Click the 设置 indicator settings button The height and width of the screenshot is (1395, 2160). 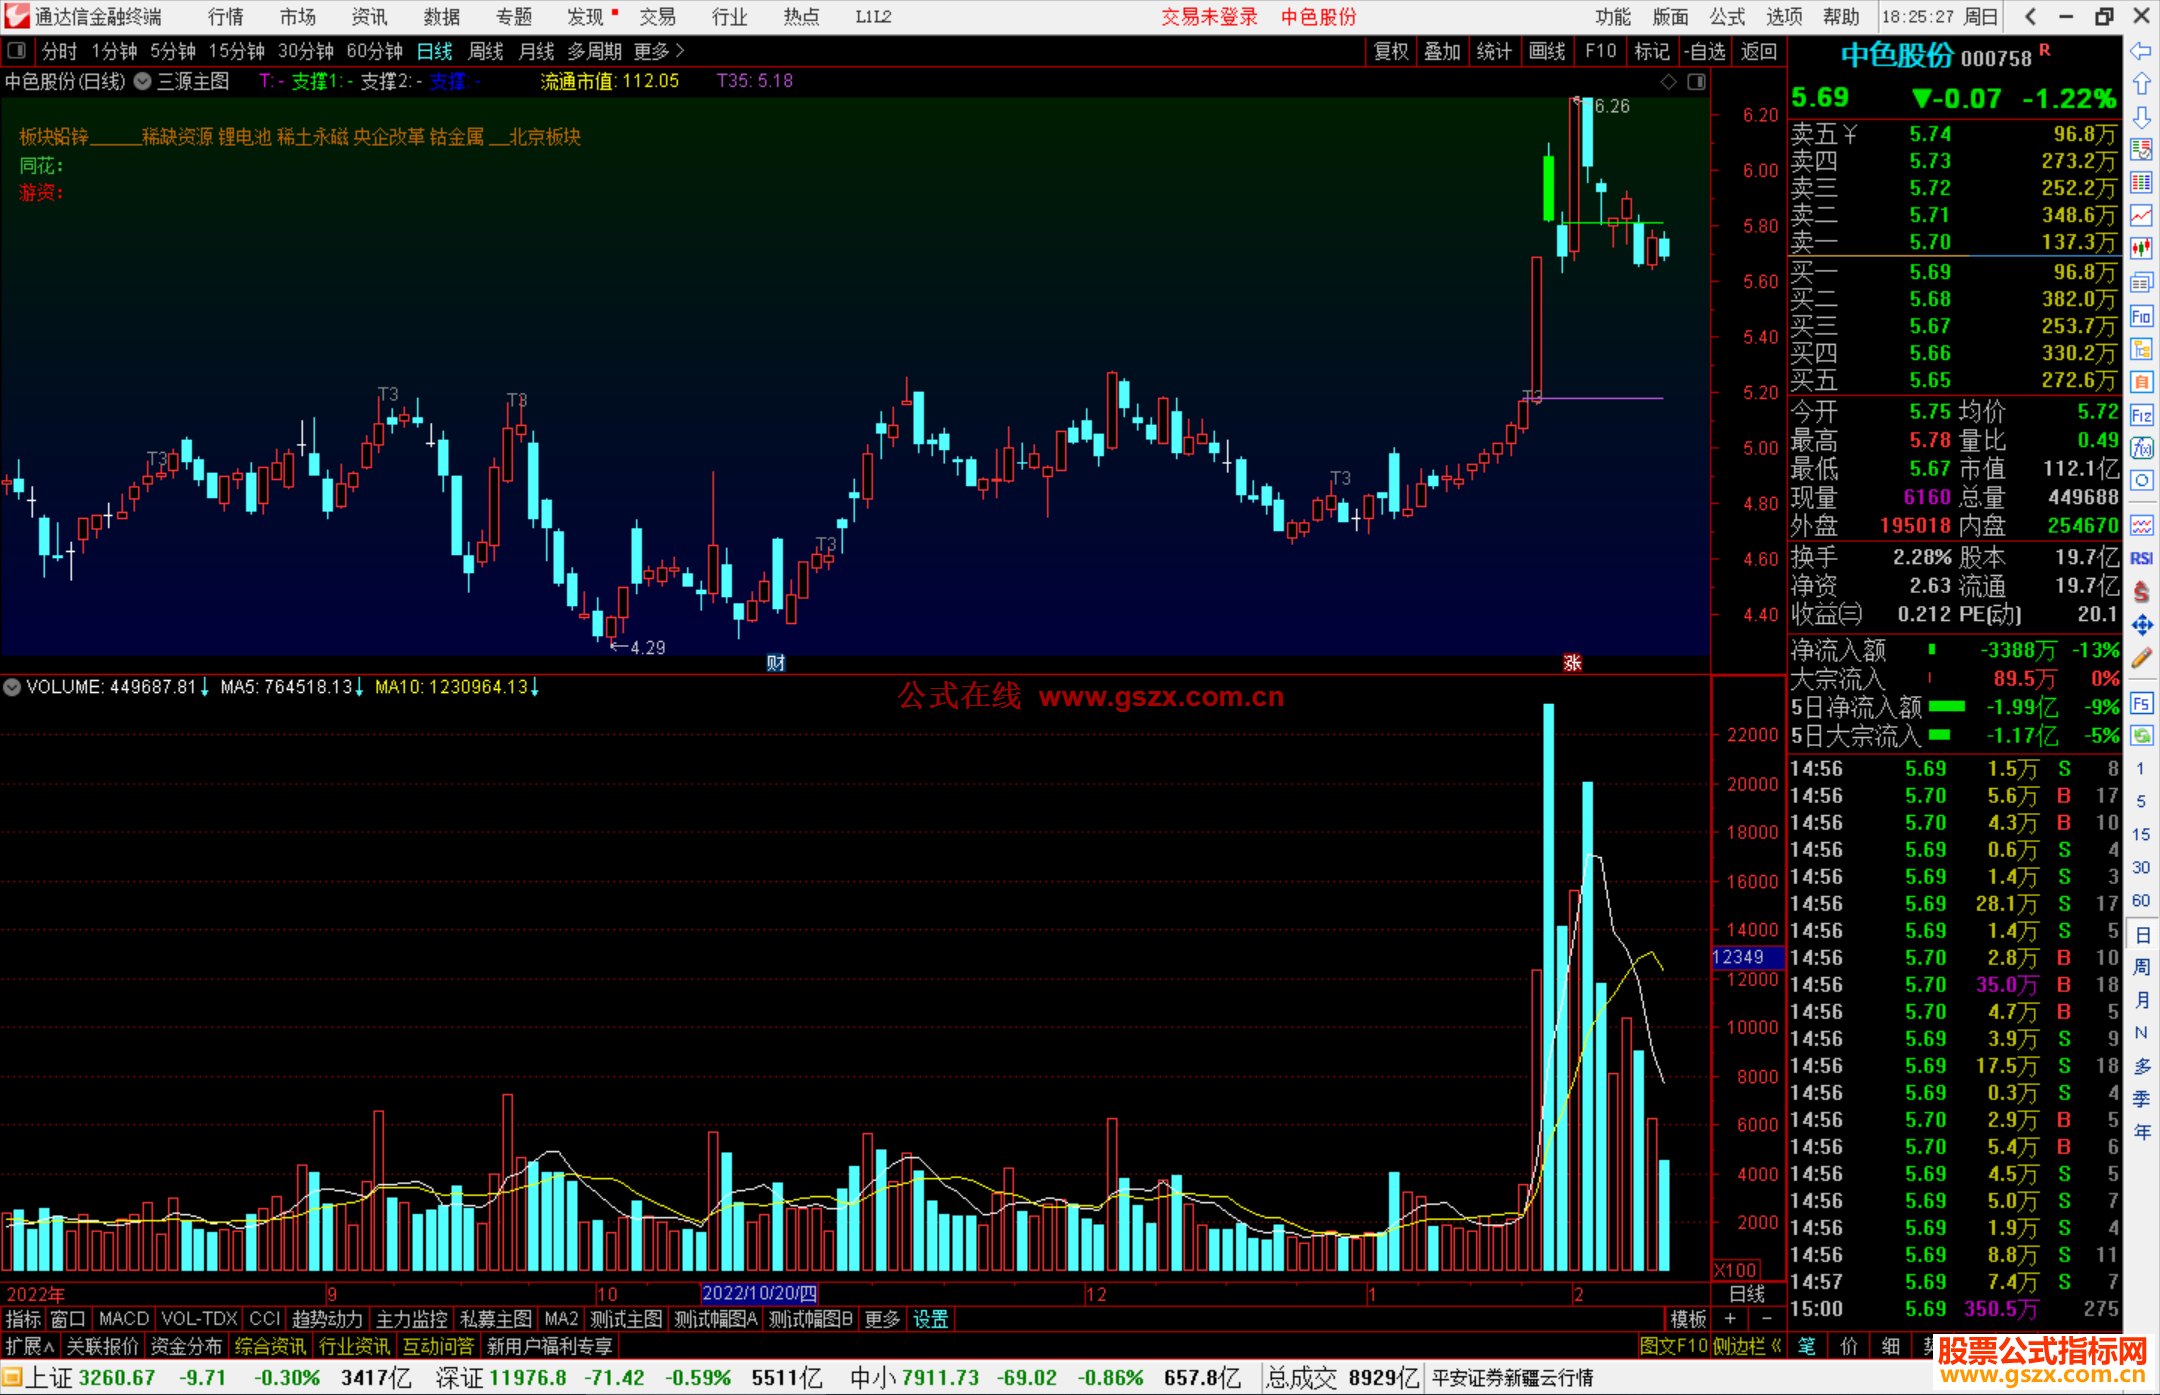(x=930, y=1319)
